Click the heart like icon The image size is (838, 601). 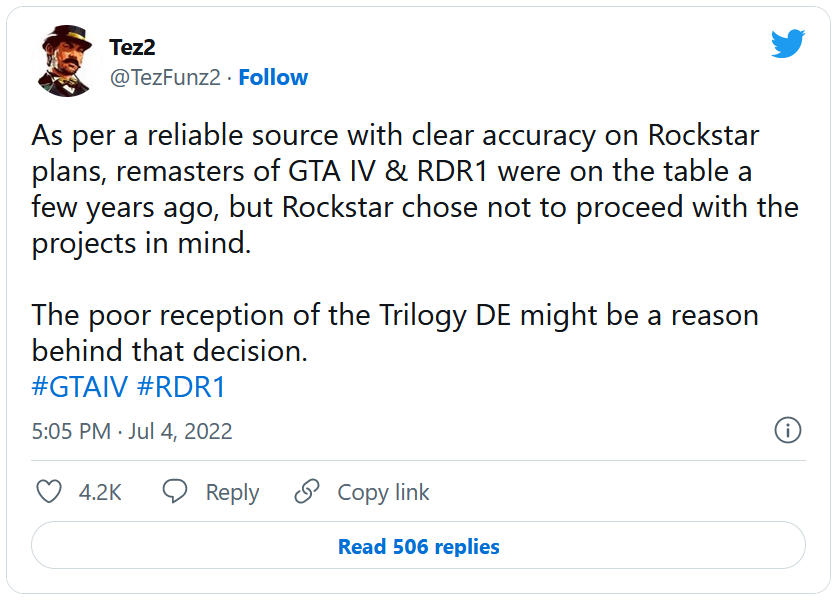pyautogui.click(x=49, y=492)
